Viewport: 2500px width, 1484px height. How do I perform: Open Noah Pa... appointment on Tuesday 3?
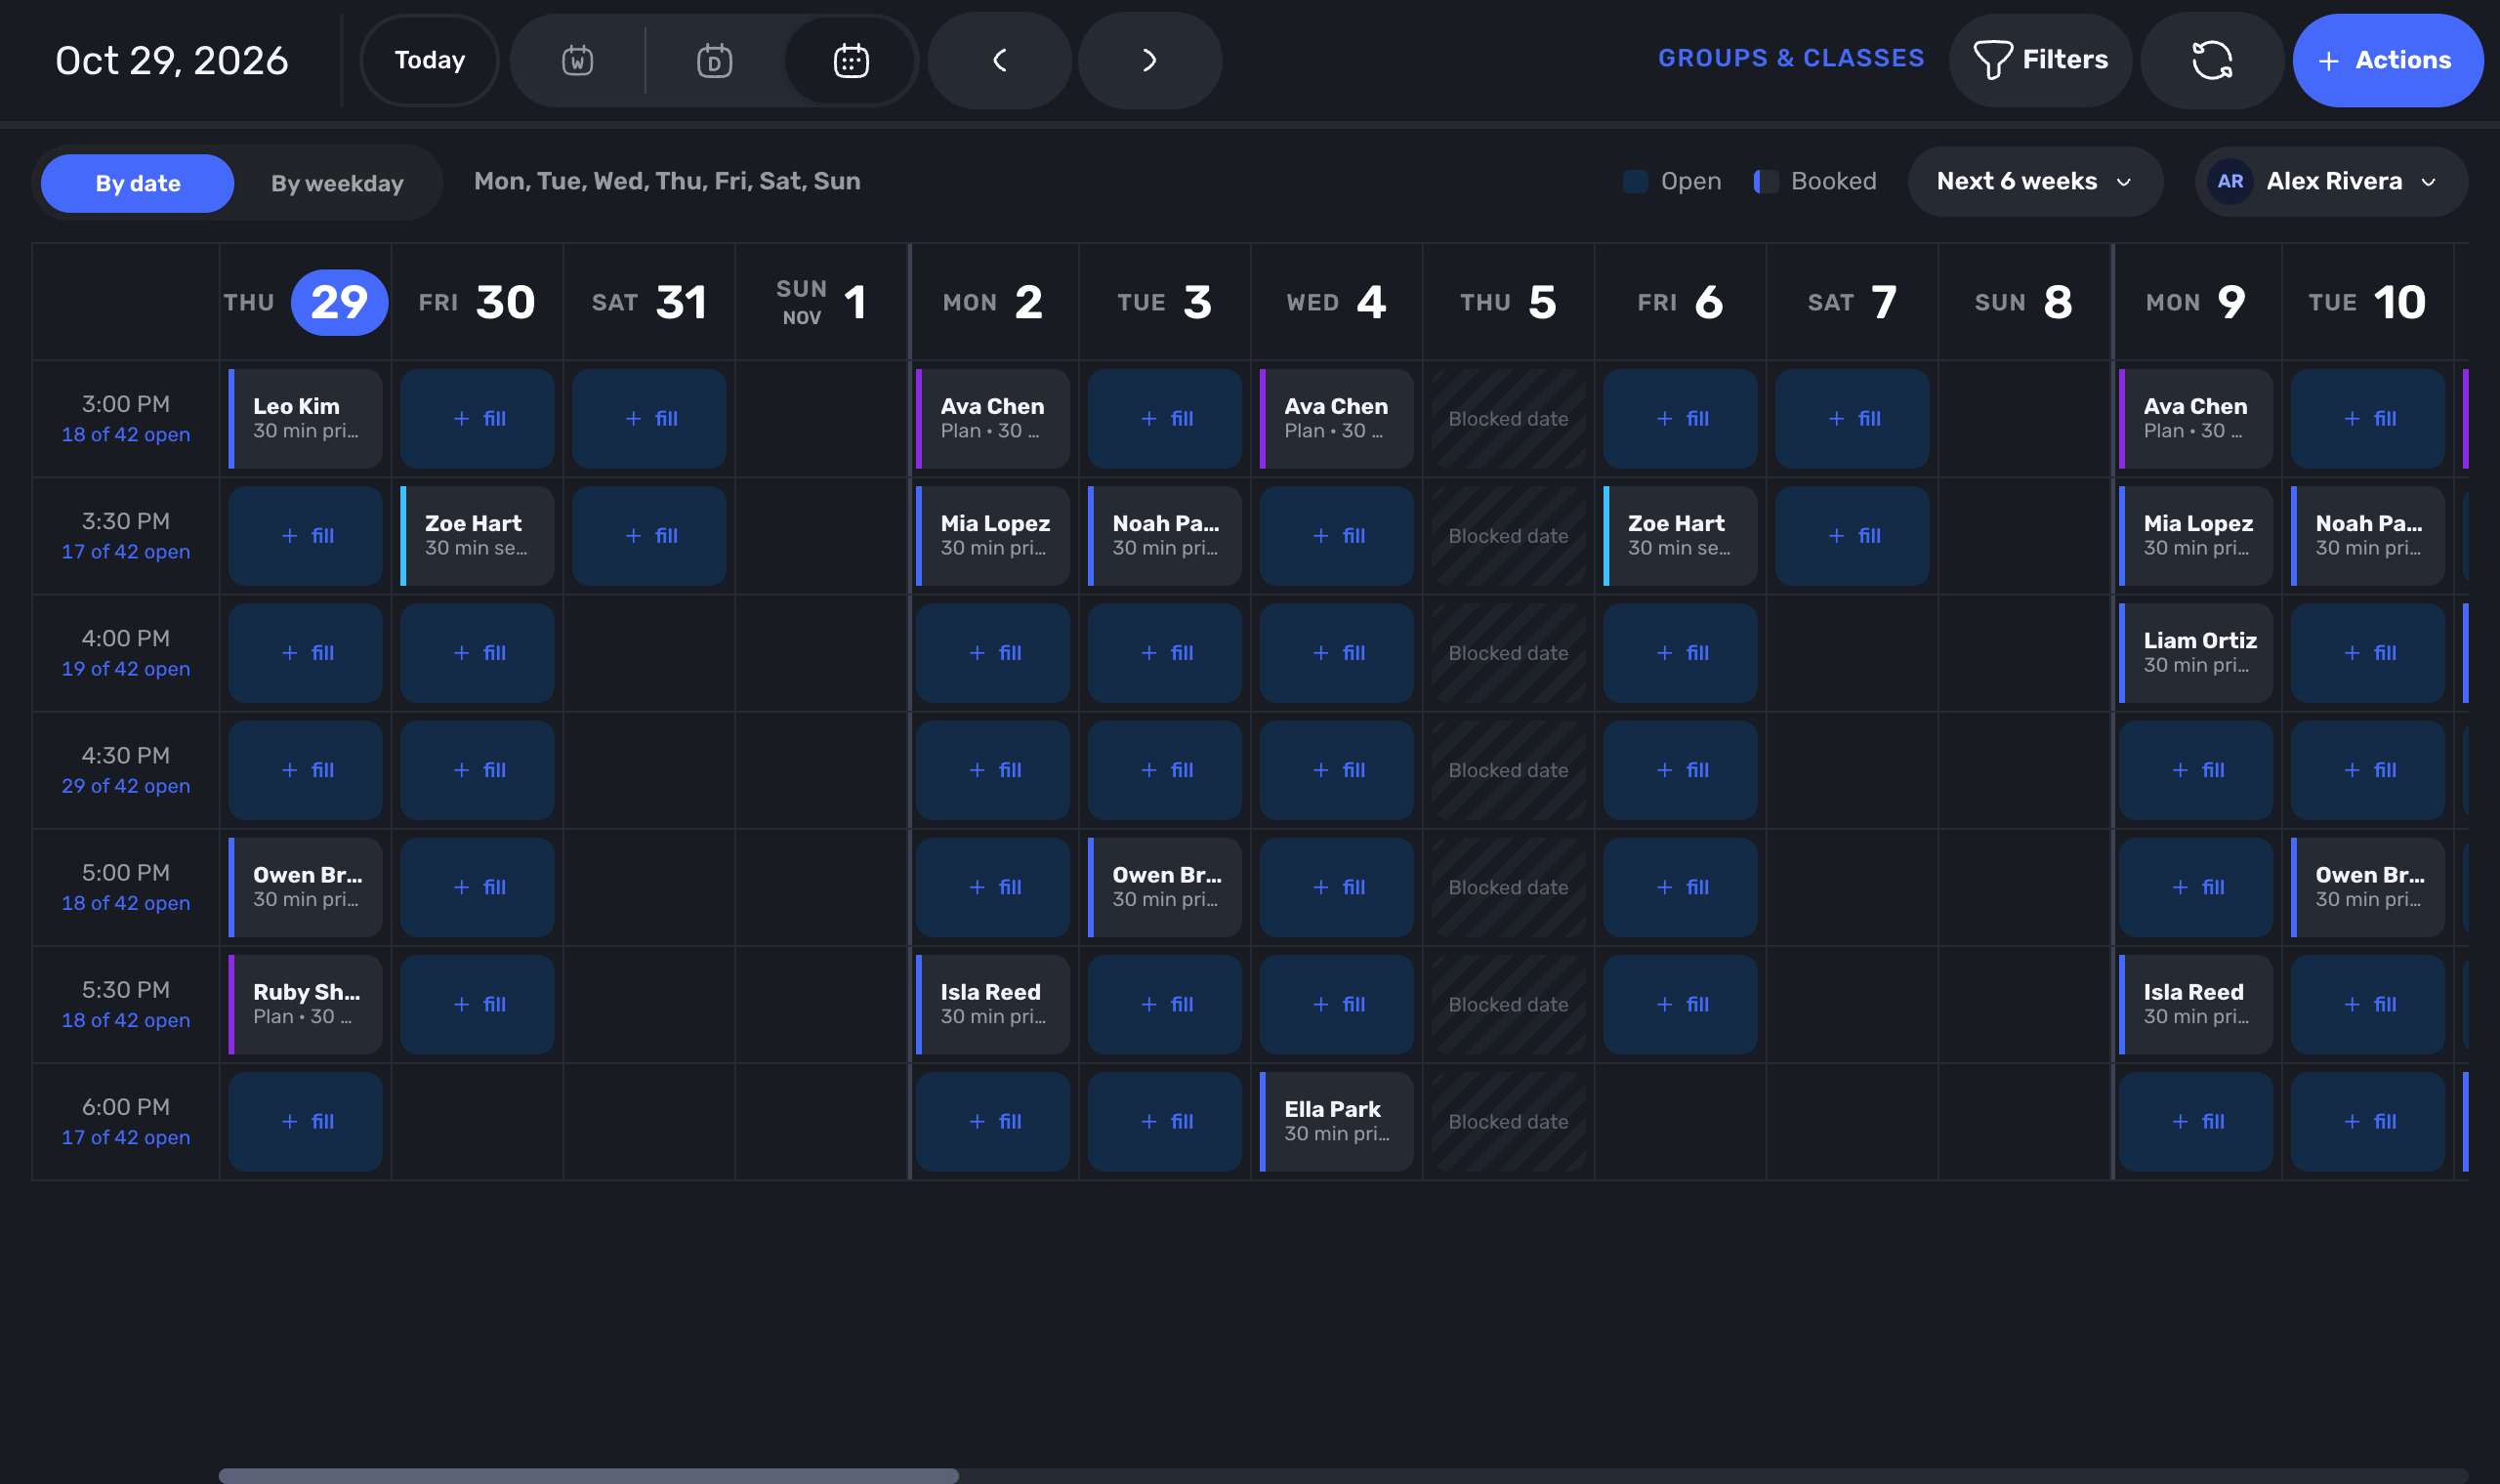[1164, 535]
